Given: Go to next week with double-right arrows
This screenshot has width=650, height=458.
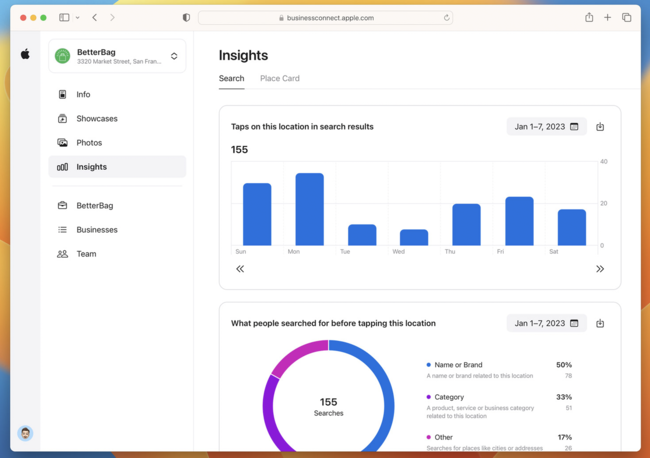Looking at the screenshot, I should (x=600, y=269).
